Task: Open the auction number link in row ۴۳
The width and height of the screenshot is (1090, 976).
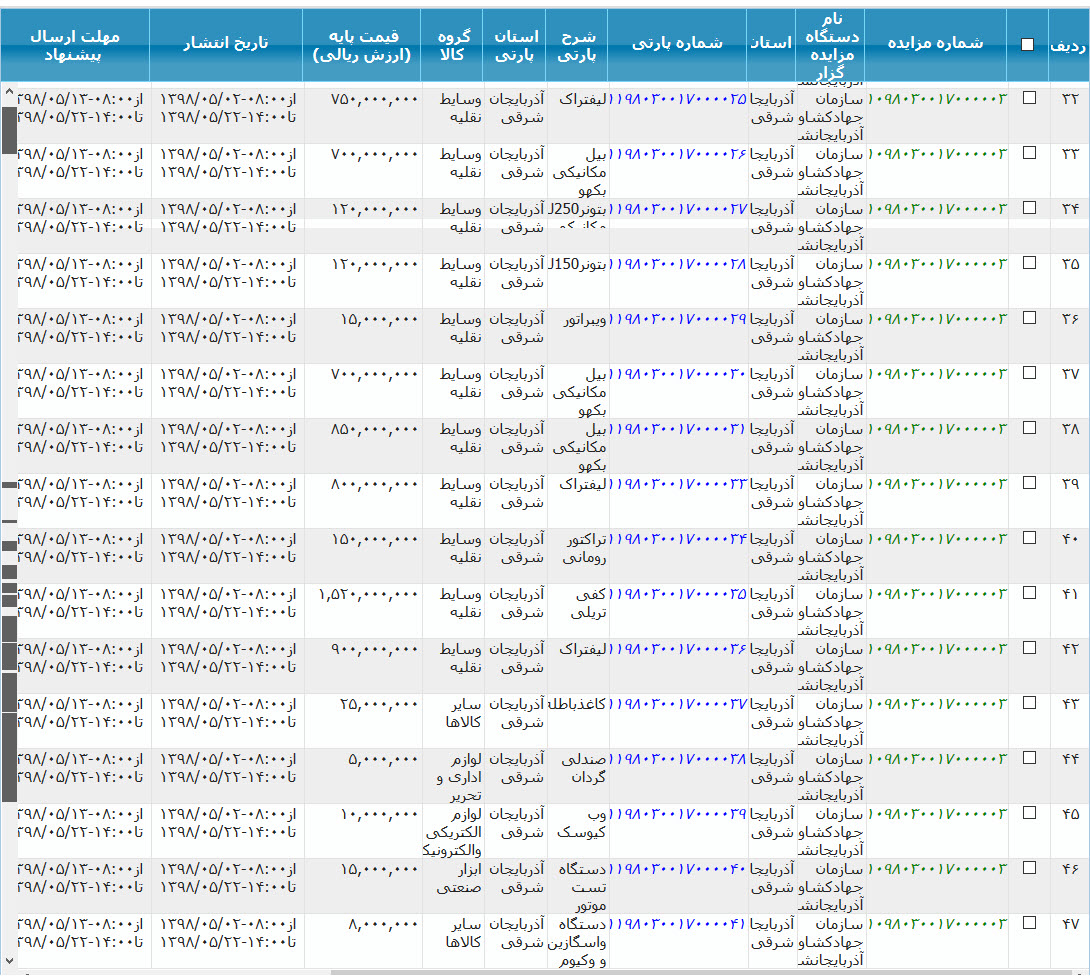Action: [937, 704]
